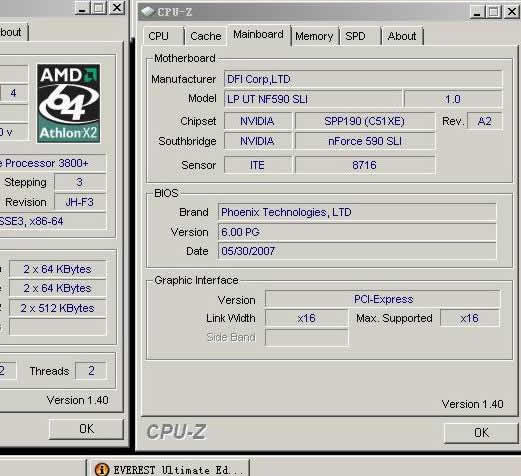This screenshot has width=521, height=476.
Task: Click graphic interface version PCI-Express
Action: click(x=383, y=299)
